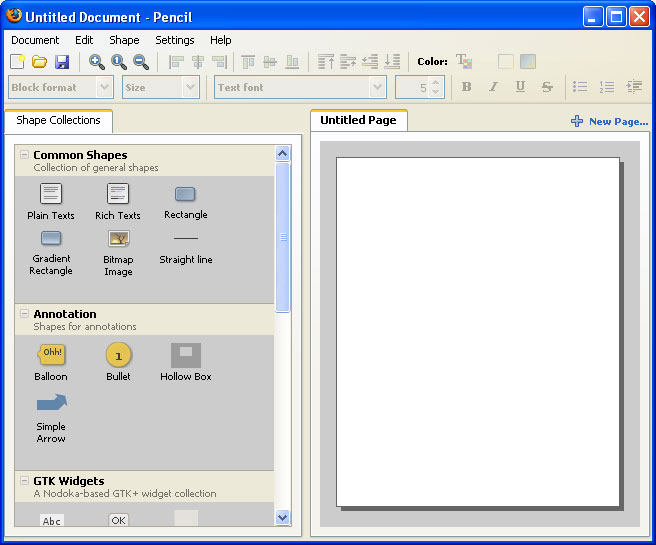Toggle Italic text formatting
The height and width of the screenshot is (545, 656).
[493, 87]
